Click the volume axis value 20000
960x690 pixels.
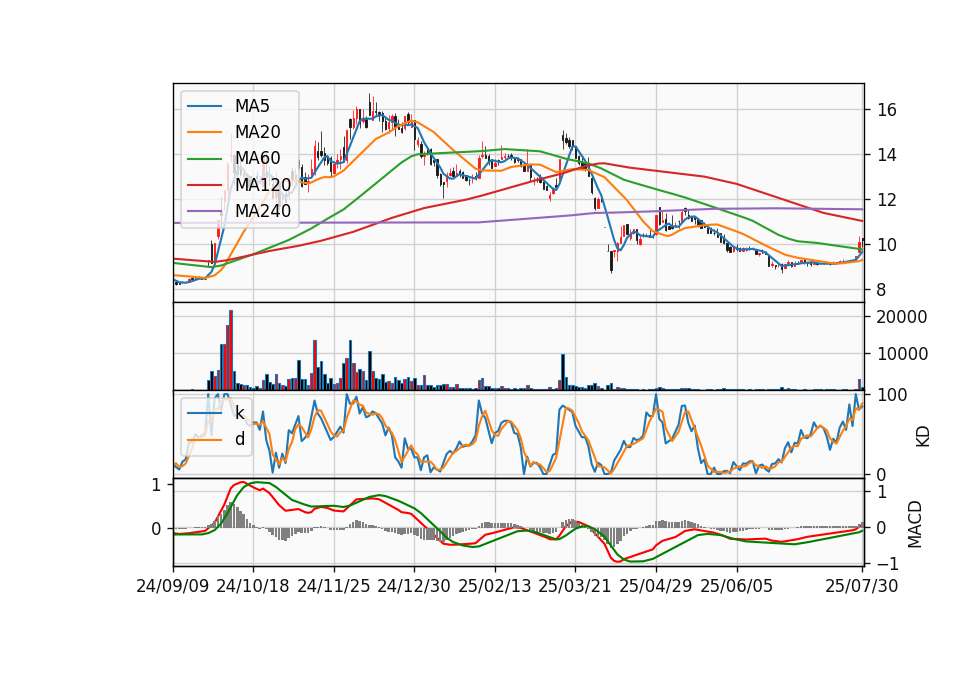click(902, 317)
